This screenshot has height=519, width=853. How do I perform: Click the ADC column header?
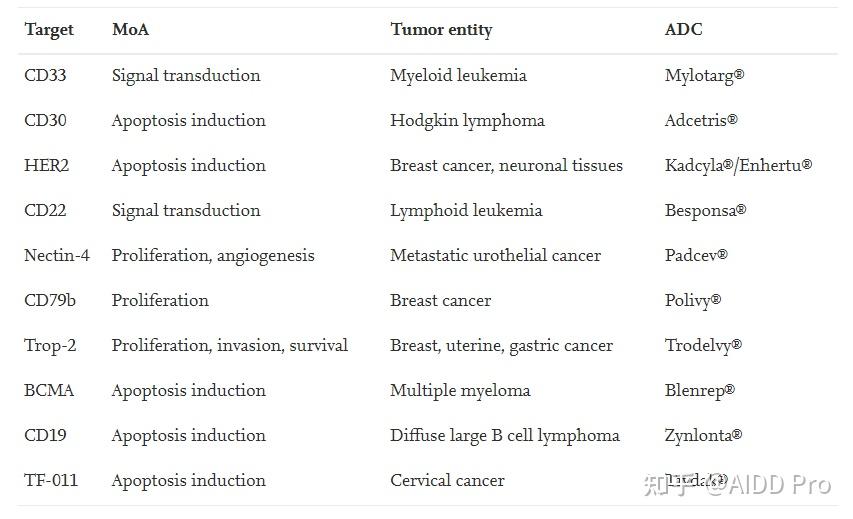(683, 29)
